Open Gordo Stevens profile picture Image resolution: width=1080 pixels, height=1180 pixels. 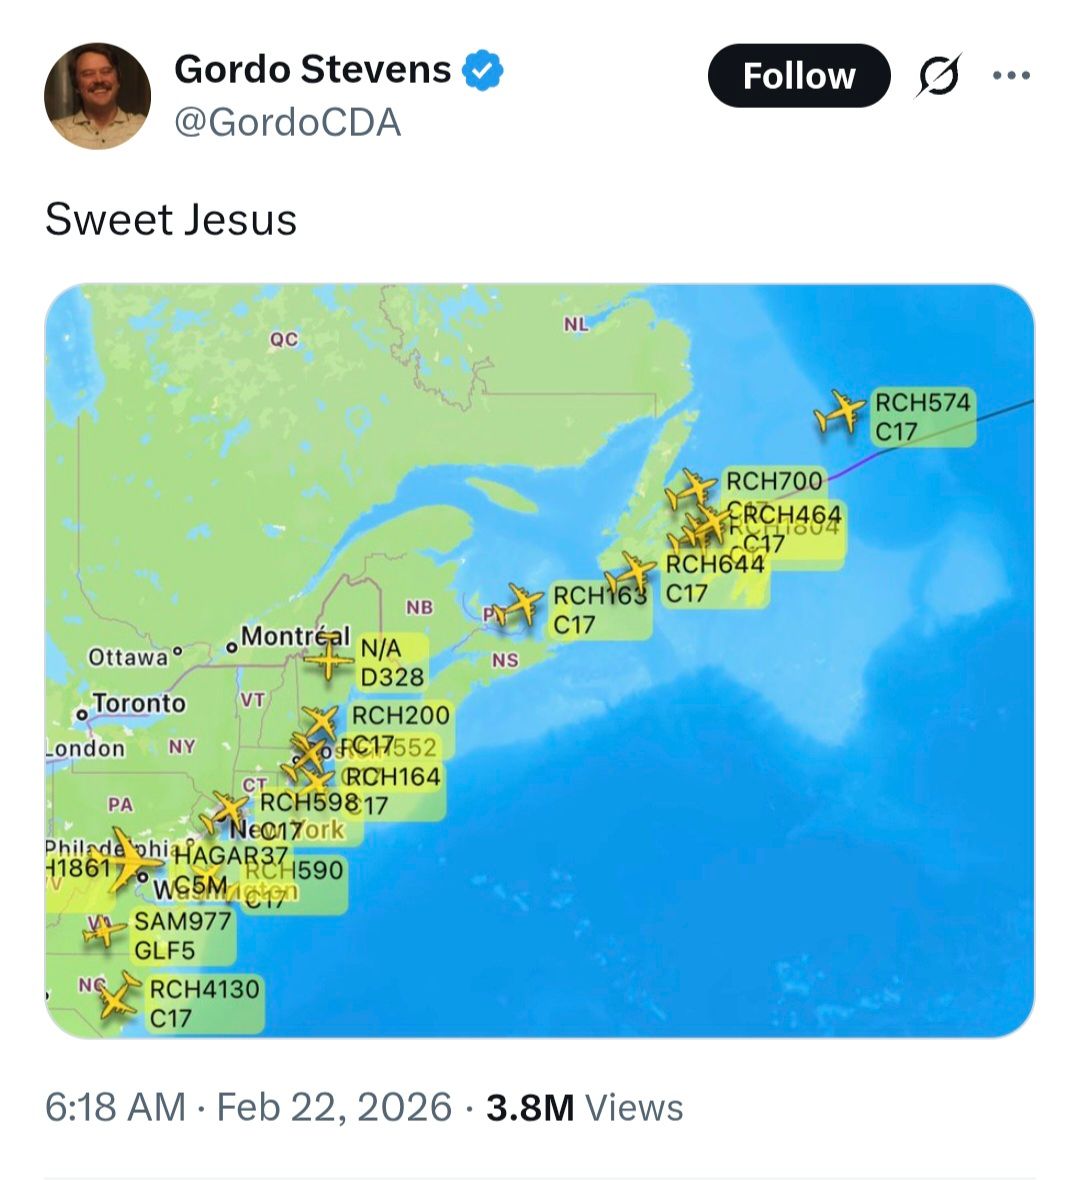97,95
